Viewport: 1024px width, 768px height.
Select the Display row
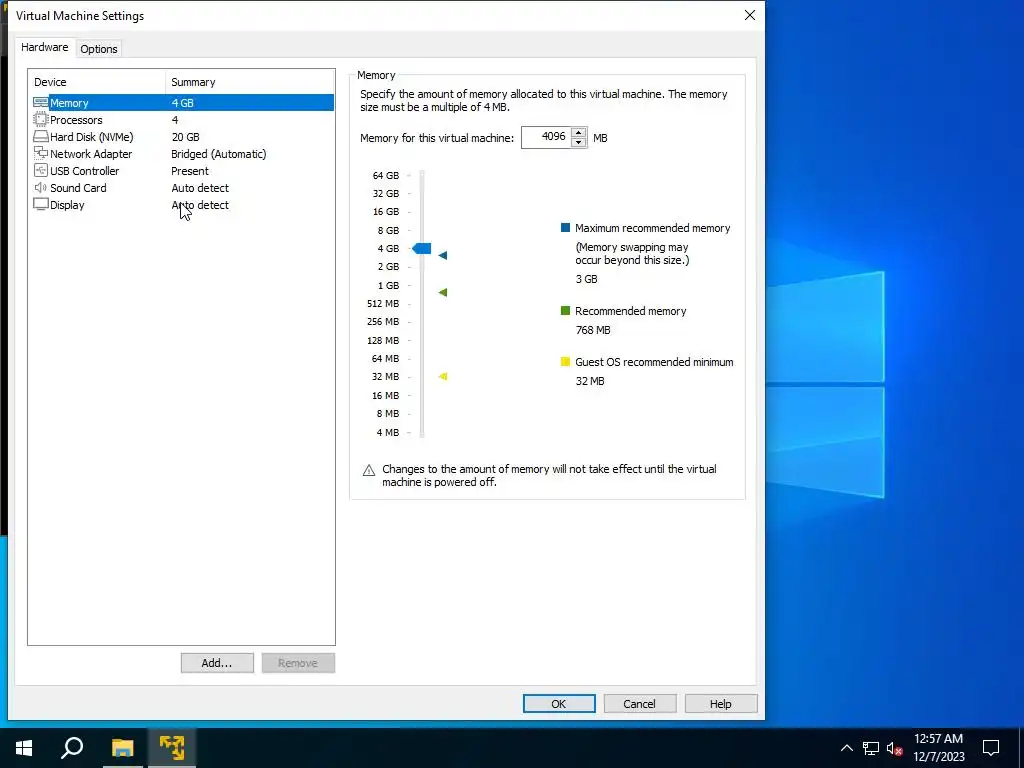182,204
